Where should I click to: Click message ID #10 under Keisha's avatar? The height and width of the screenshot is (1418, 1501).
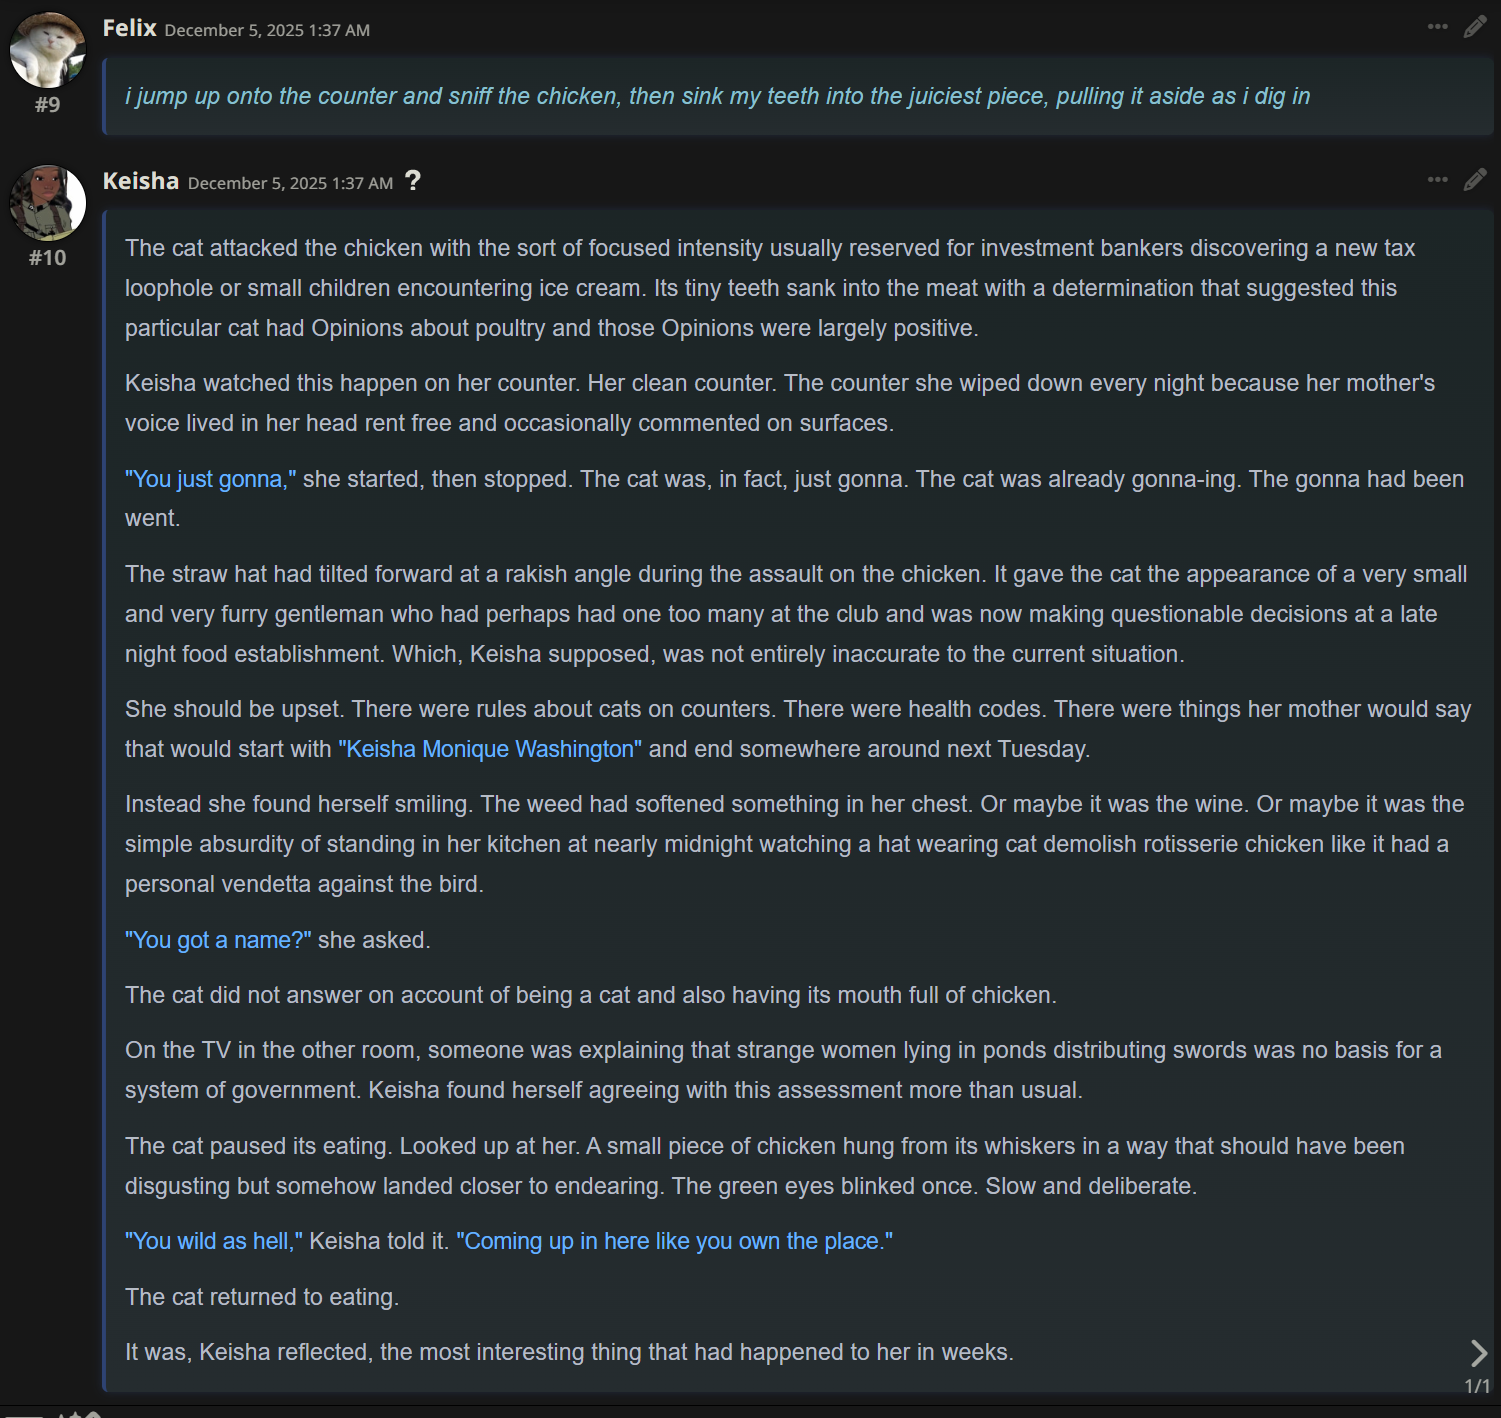click(x=47, y=258)
